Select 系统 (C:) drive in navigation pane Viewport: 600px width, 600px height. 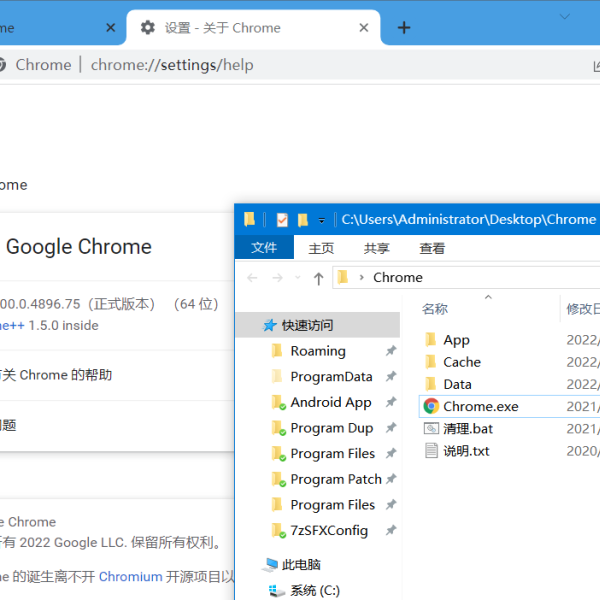tap(315, 590)
